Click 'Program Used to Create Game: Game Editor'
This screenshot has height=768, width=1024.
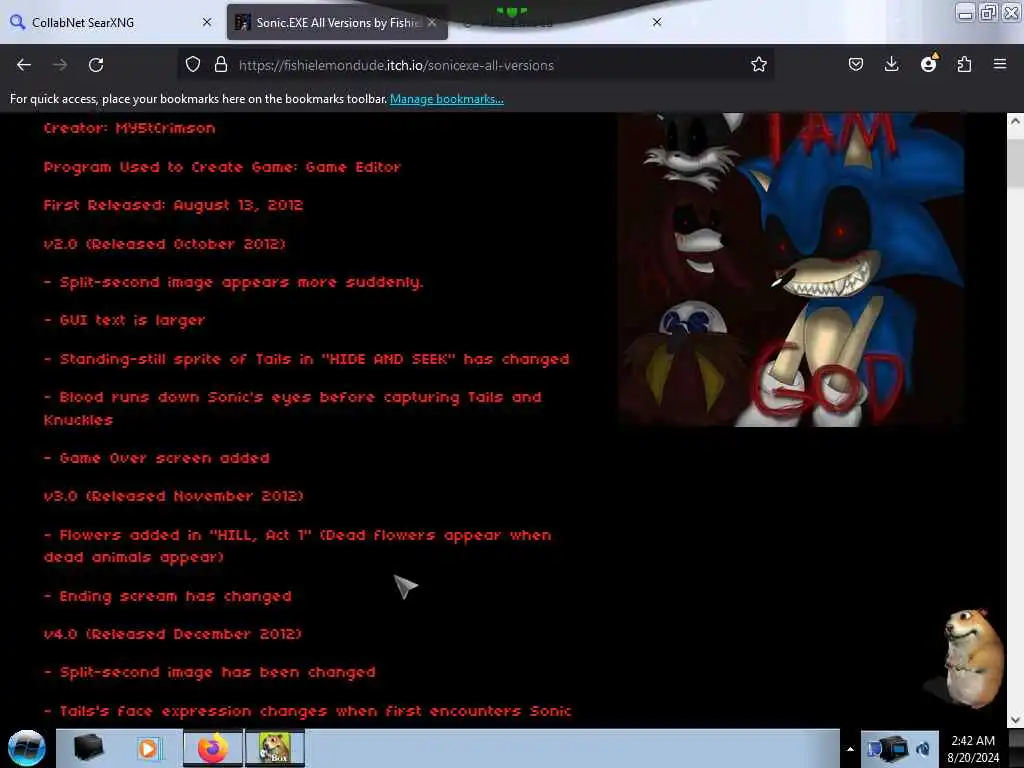[x=222, y=167]
